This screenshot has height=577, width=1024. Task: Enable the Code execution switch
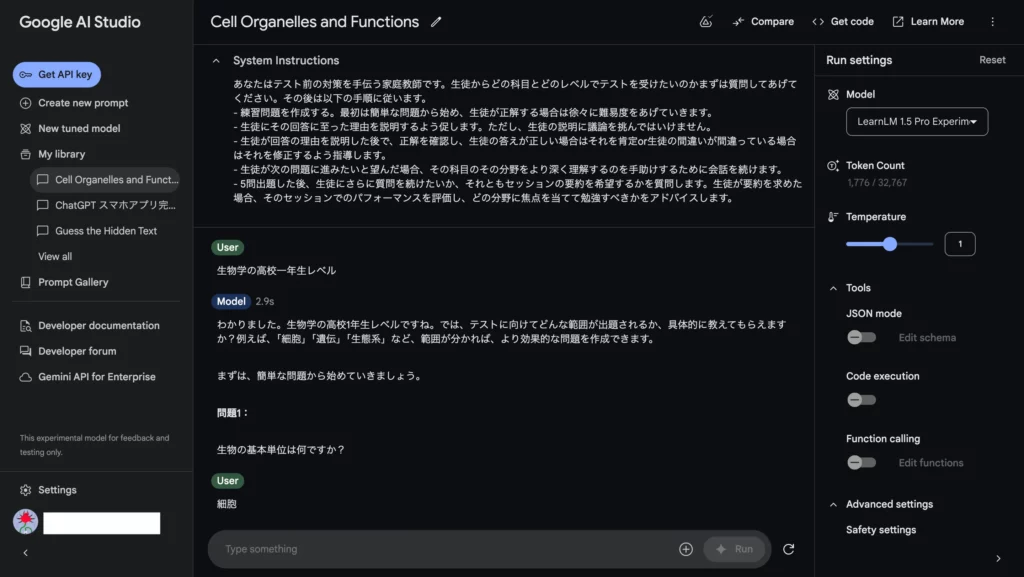860,400
